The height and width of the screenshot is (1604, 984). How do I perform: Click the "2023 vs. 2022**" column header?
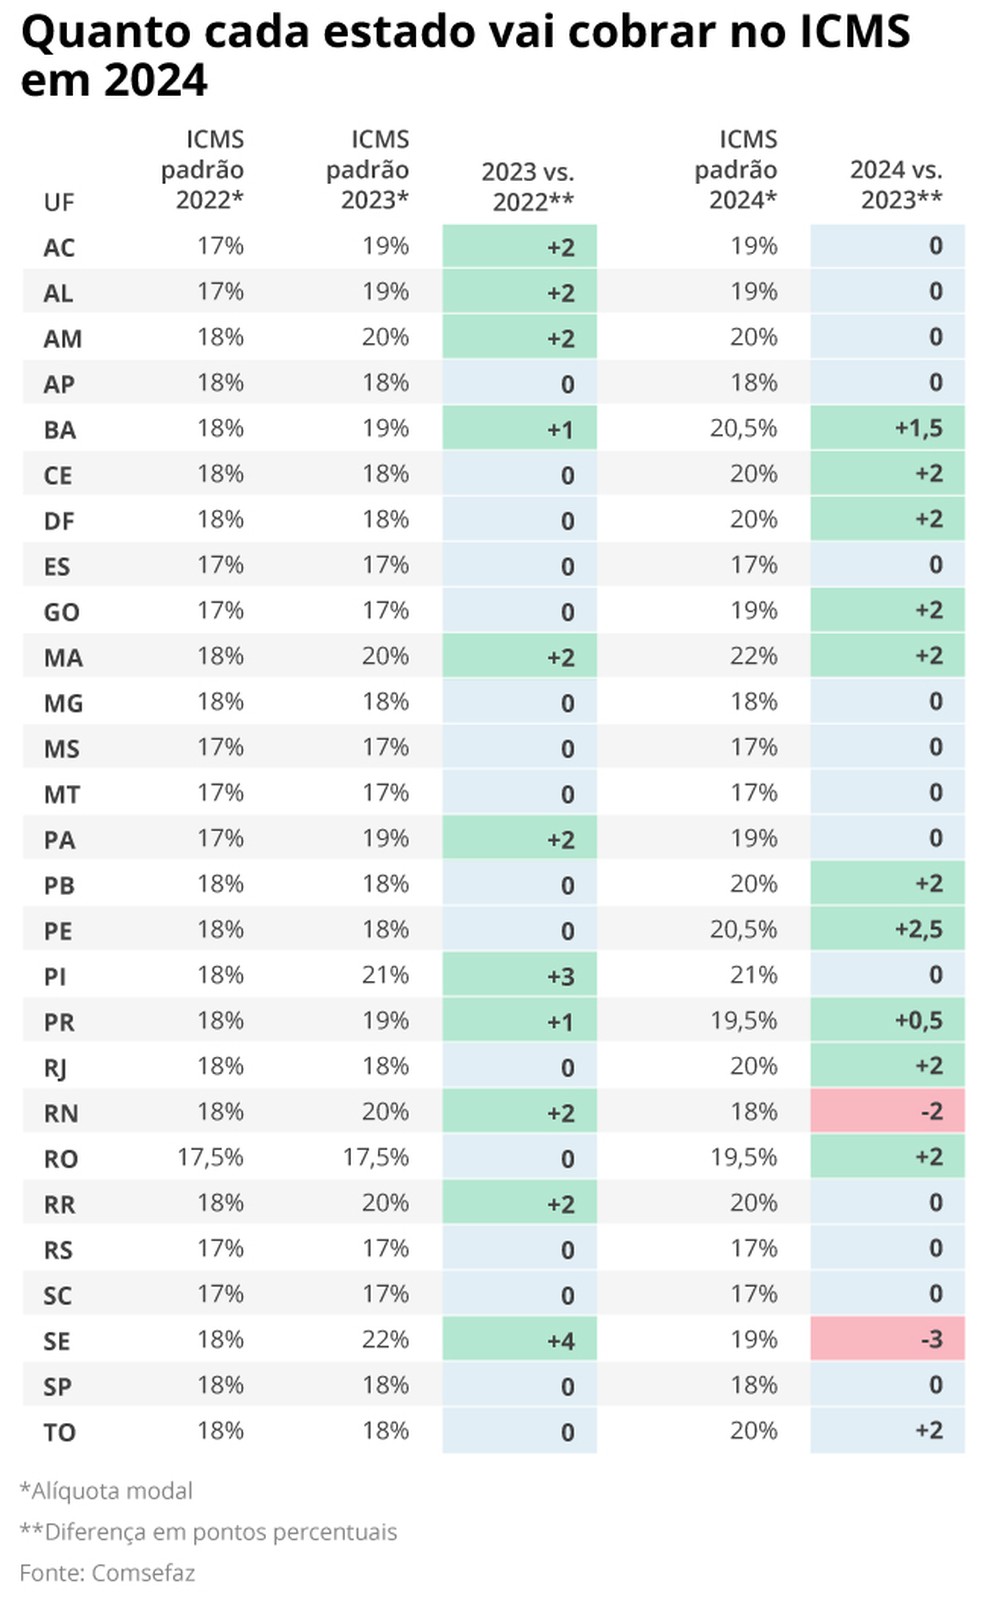tap(528, 186)
